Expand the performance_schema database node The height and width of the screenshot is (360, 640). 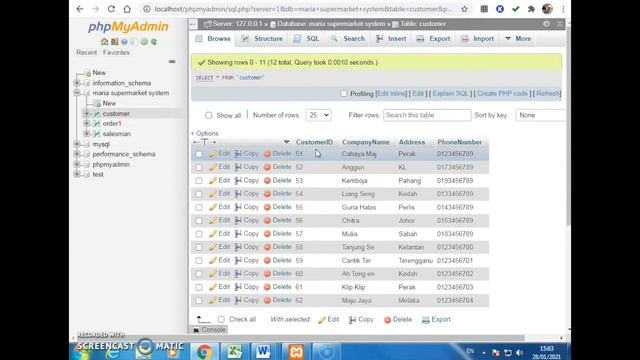coord(77,154)
